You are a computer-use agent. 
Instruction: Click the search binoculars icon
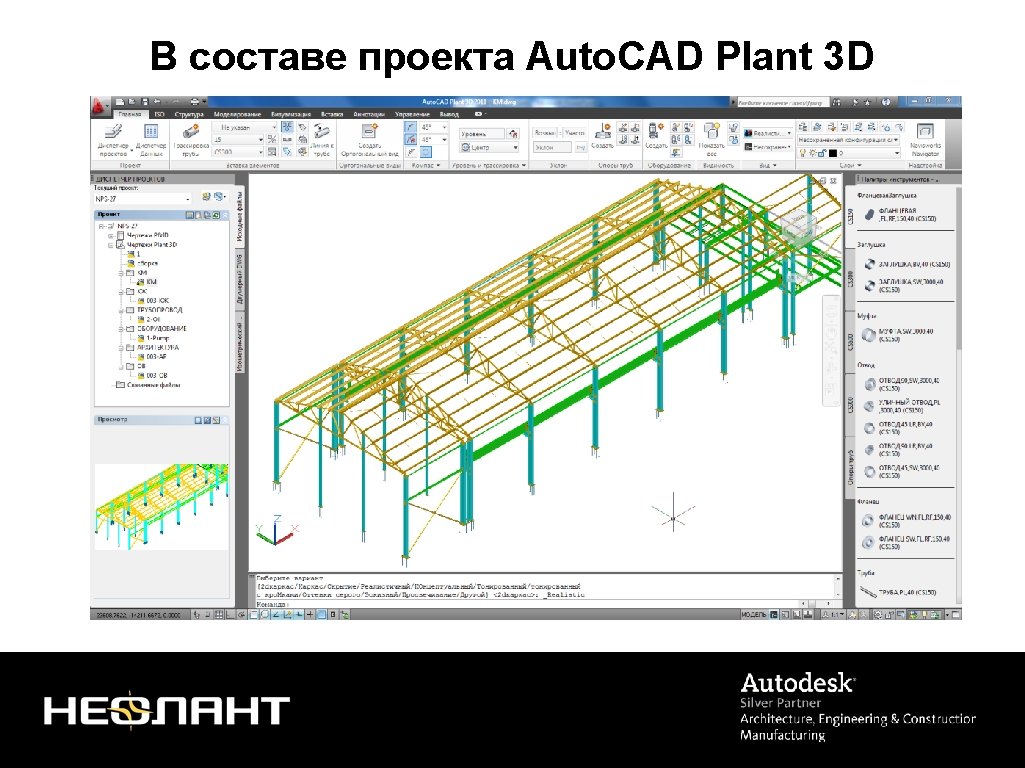click(x=836, y=103)
